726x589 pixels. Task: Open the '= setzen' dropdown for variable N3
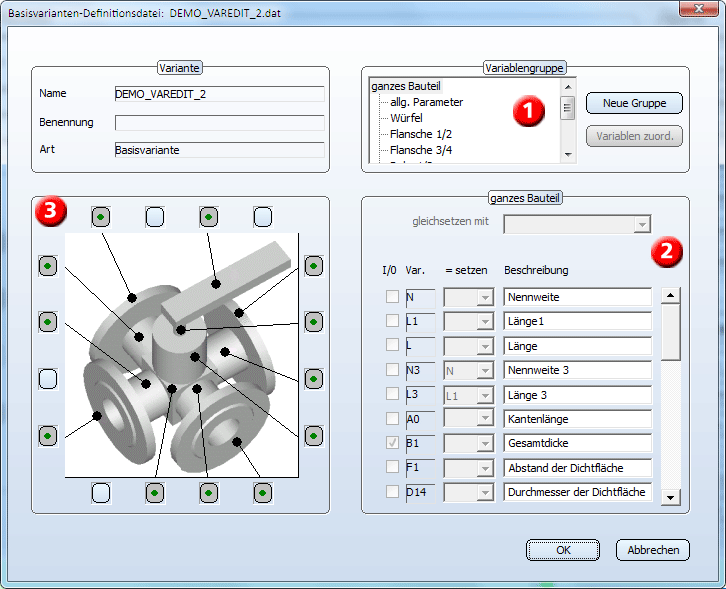click(485, 371)
